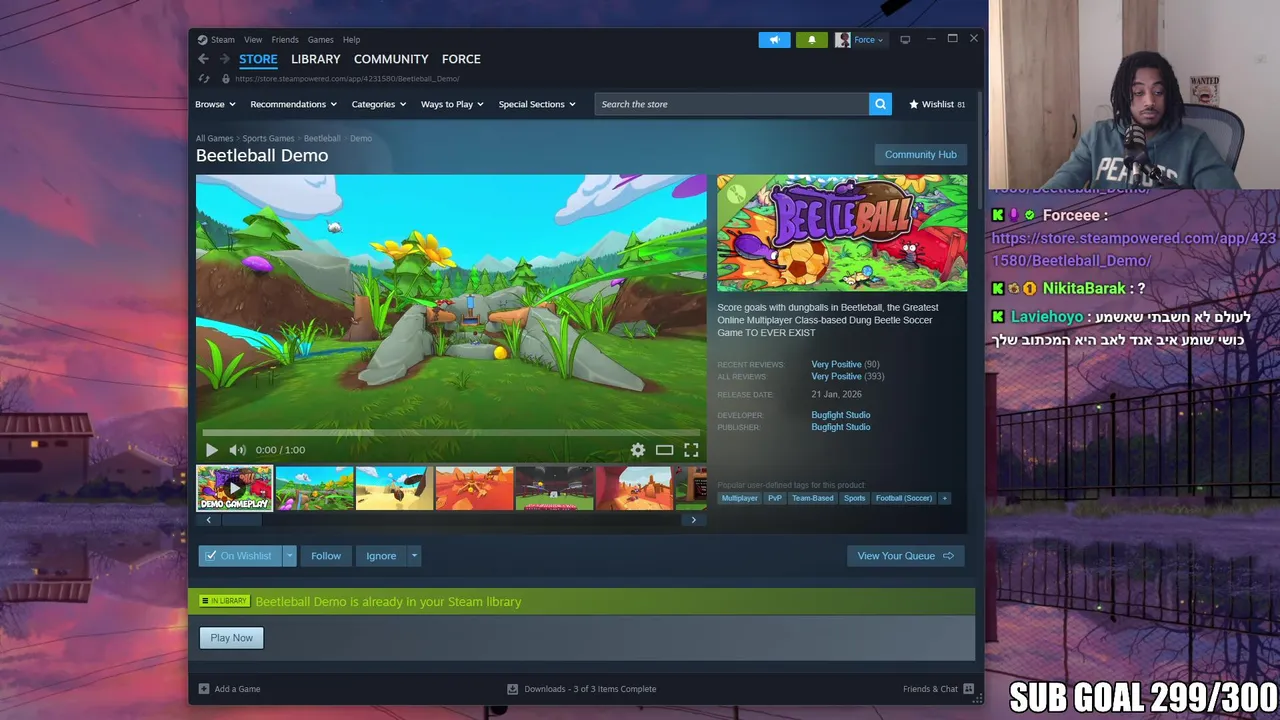Click the lock icon beside URL
Viewport: 1280px width, 720px height.
(x=226, y=78)
